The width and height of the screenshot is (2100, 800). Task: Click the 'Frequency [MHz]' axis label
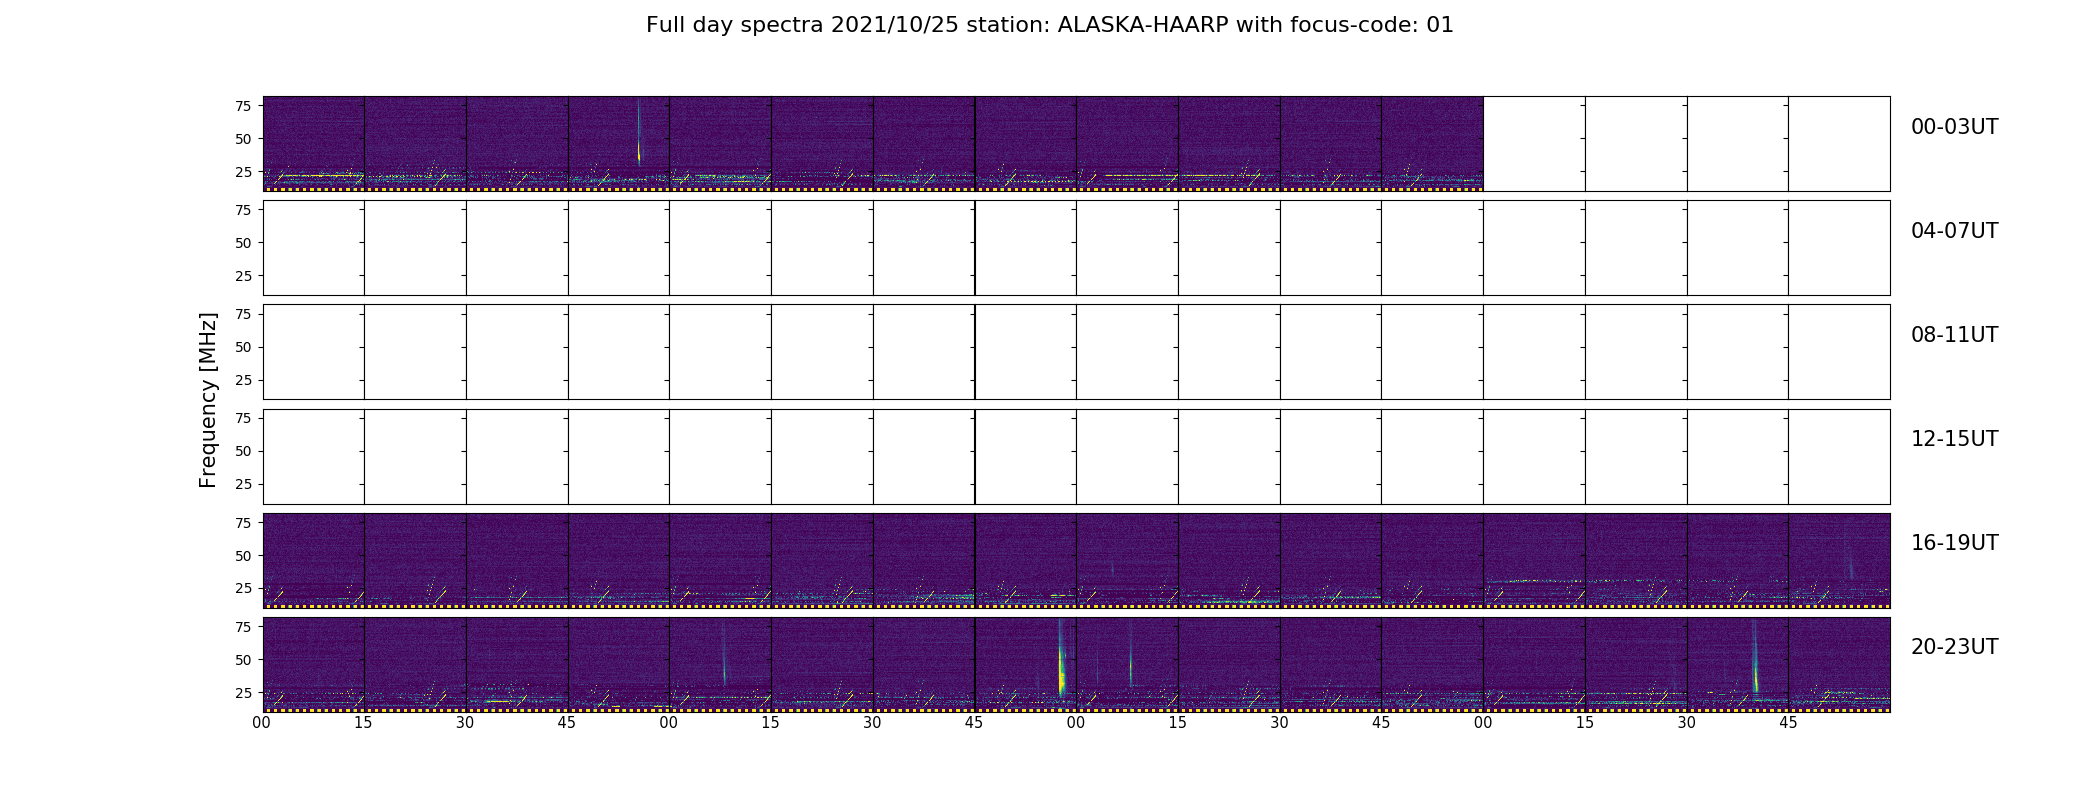[x=208, y=400]
